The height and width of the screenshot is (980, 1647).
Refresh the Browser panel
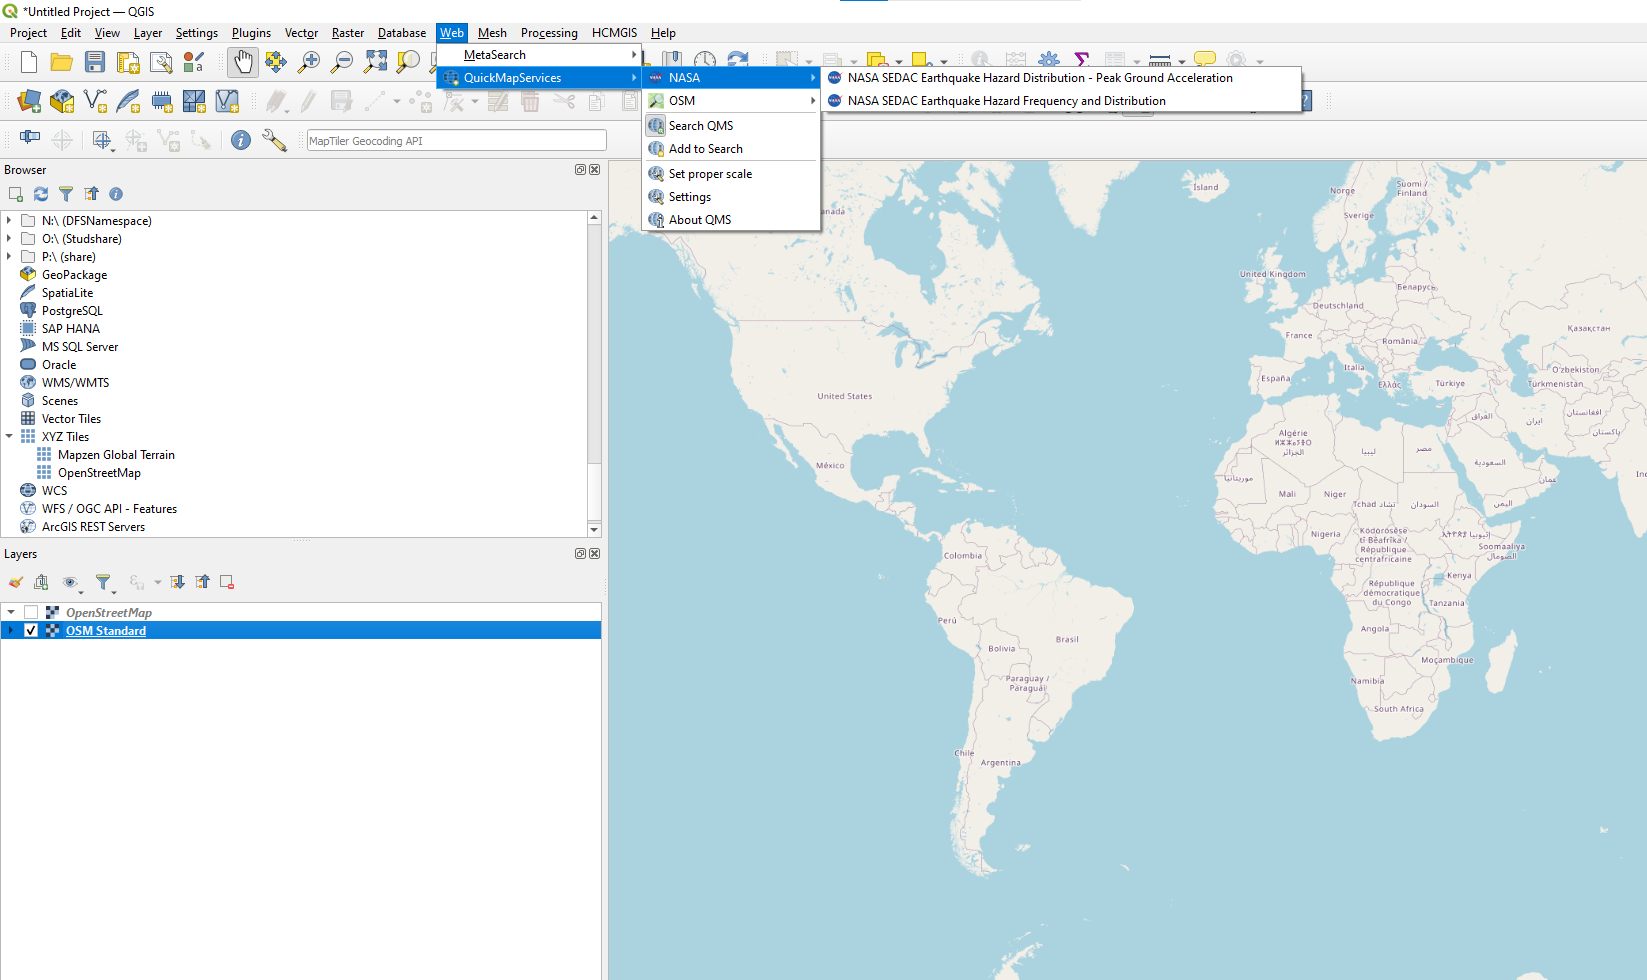pos(41,194)
